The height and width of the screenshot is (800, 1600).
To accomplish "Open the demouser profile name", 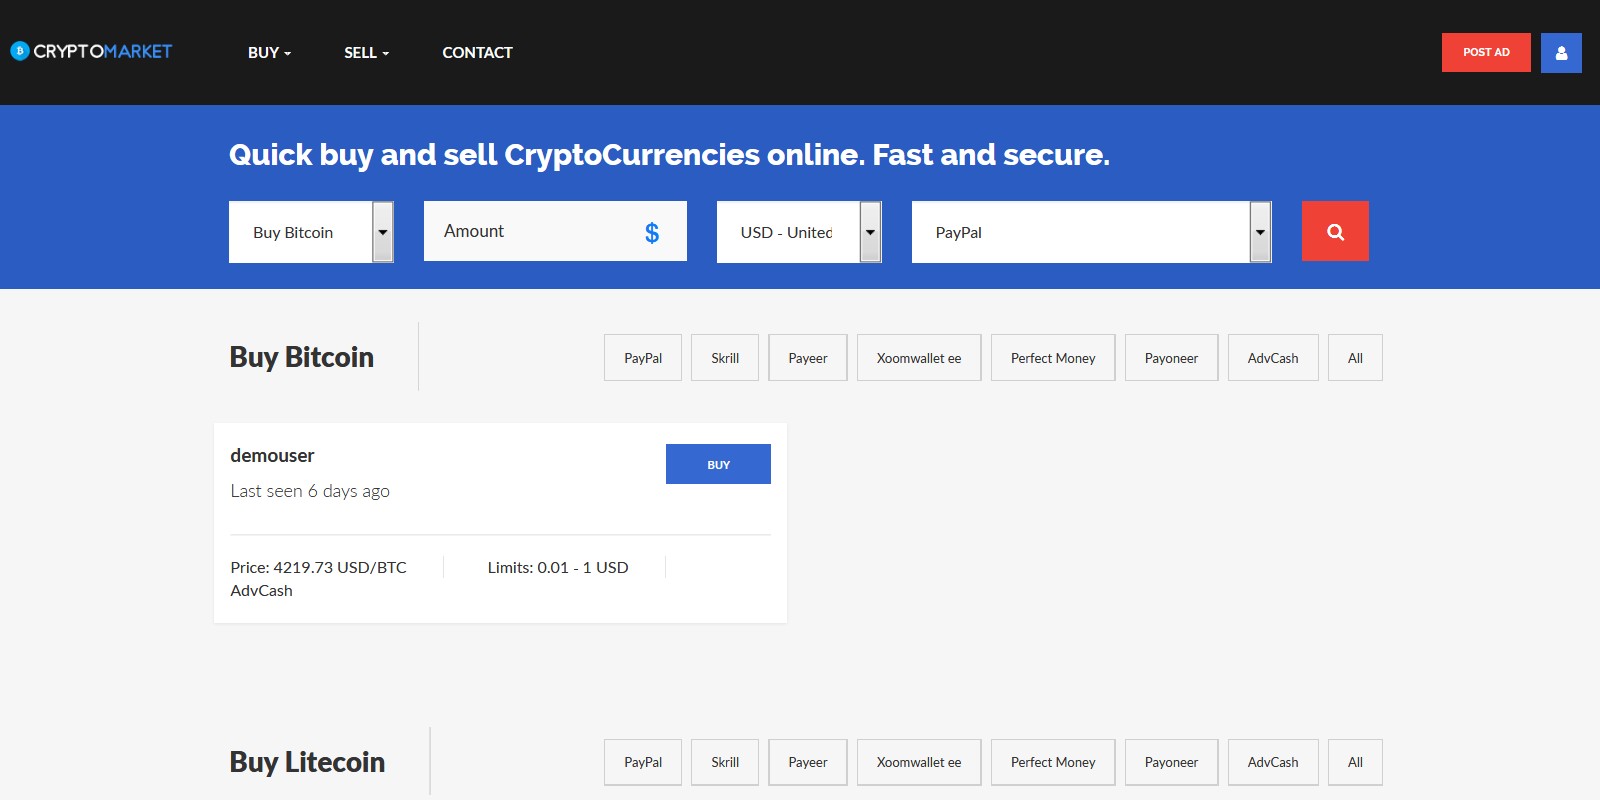I will 272,456.
